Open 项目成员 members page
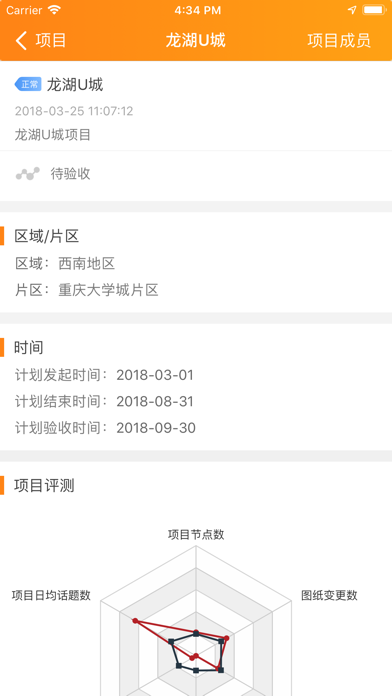This screenshot has width=392, height=696. [x=339, y=40]
